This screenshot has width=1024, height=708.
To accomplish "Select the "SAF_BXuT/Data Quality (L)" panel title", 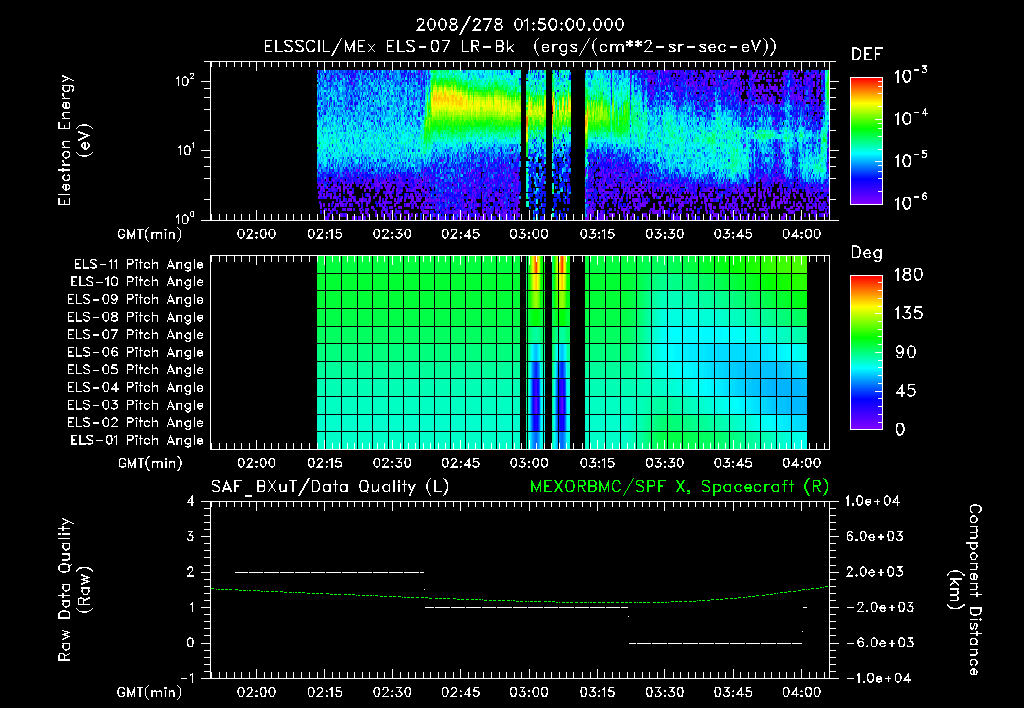I will click(330, 487).
